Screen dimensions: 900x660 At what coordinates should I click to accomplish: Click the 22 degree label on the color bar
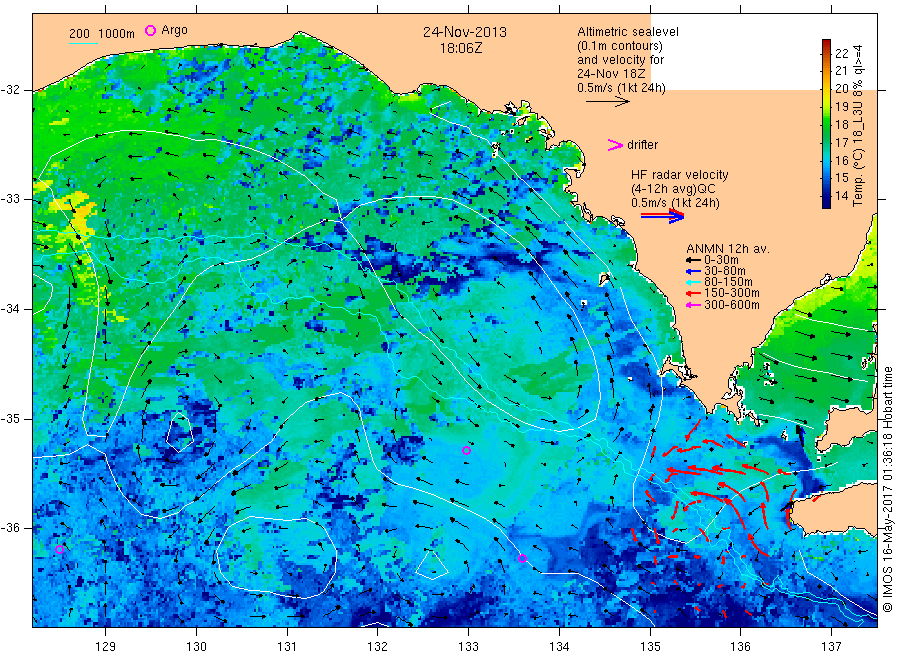click(x=841, y=53)
